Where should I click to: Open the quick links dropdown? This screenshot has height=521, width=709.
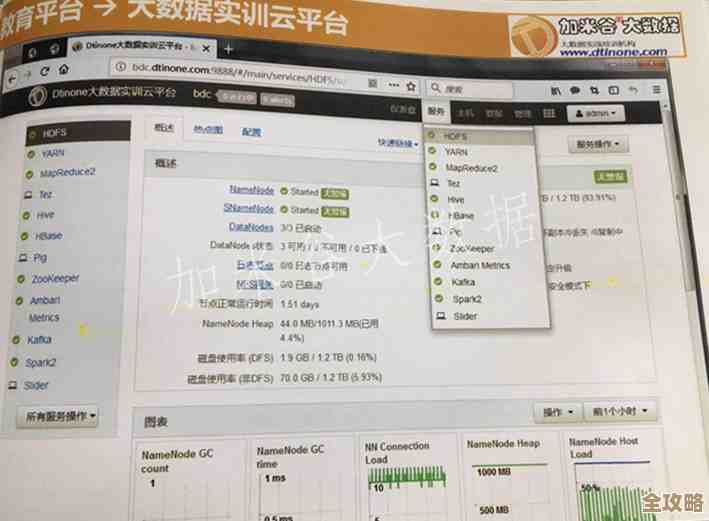(398, 143)
